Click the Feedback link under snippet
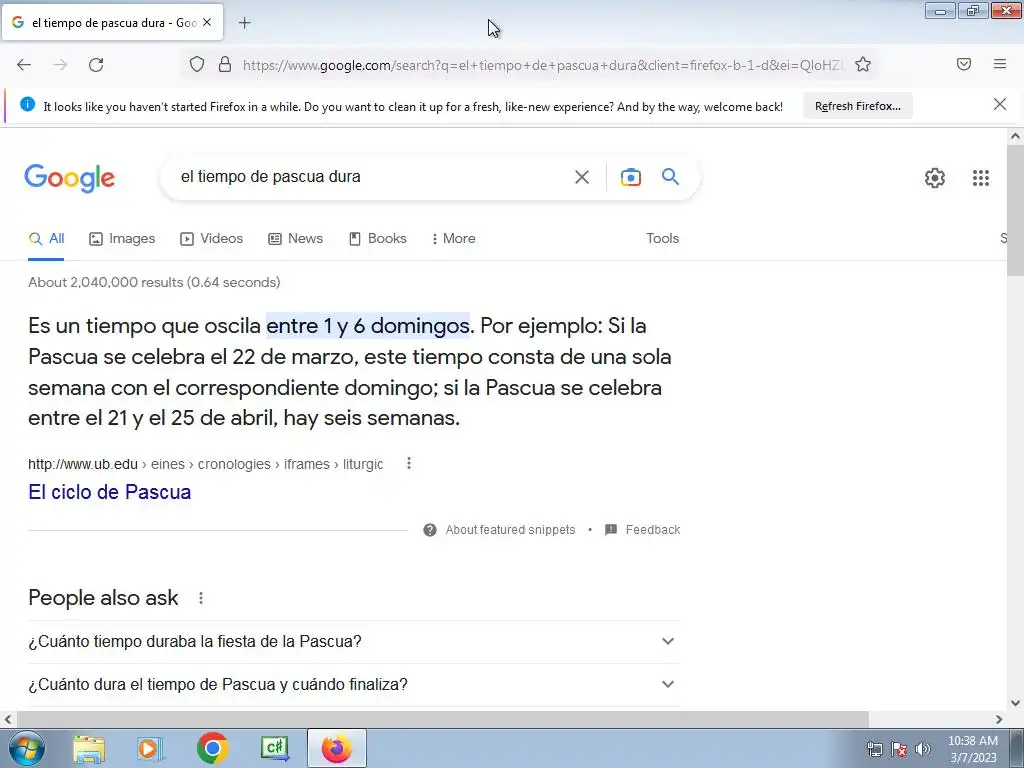The height and width of the screenshot is (768, 1024). [x=643, y=530]
